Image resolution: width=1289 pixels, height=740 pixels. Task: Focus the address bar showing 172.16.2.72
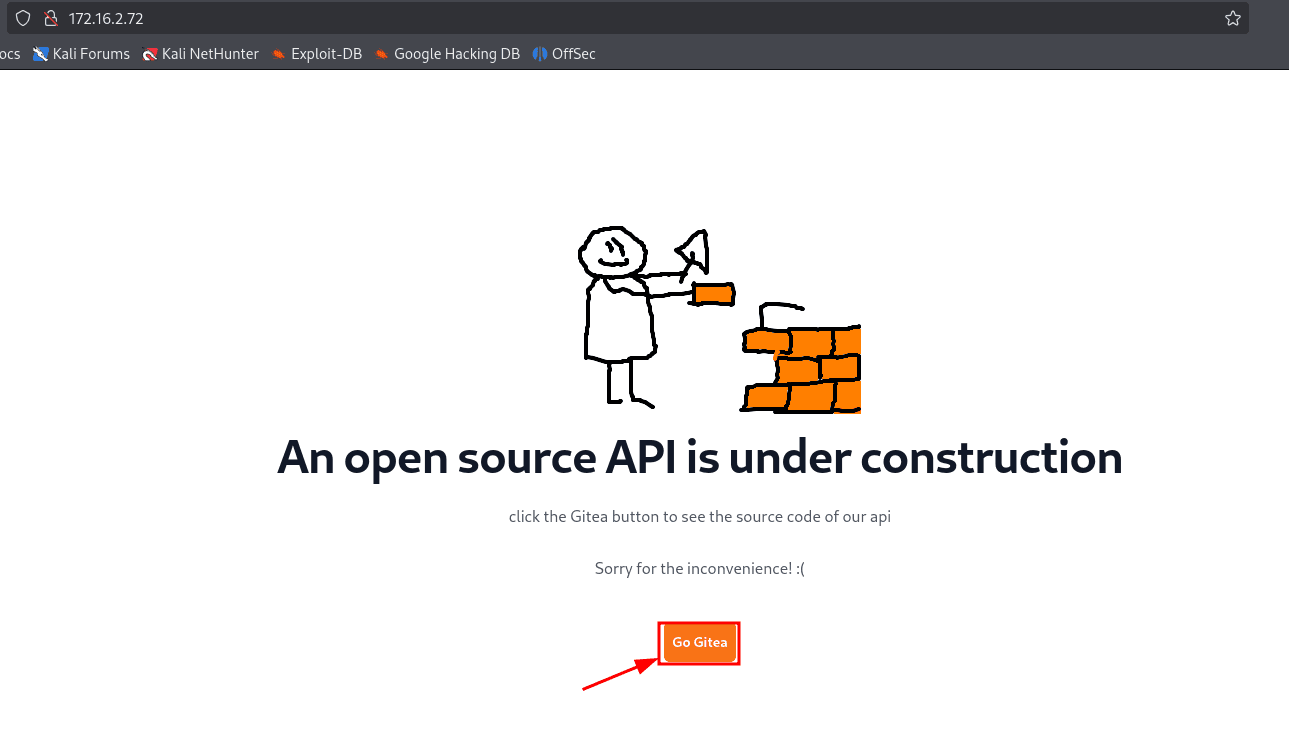pos(600,18)
